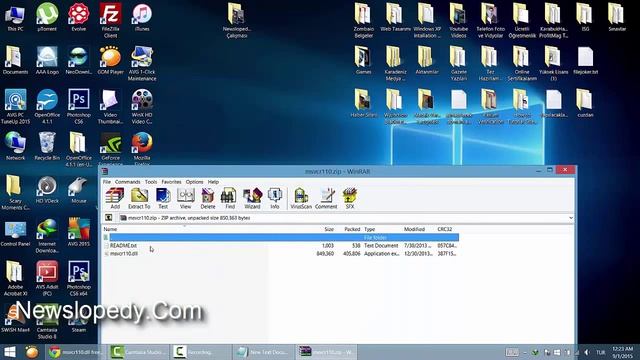The image size is (640, 360).
Task: Select the Youtube Videos desktop folder
Action: (458, 20)
